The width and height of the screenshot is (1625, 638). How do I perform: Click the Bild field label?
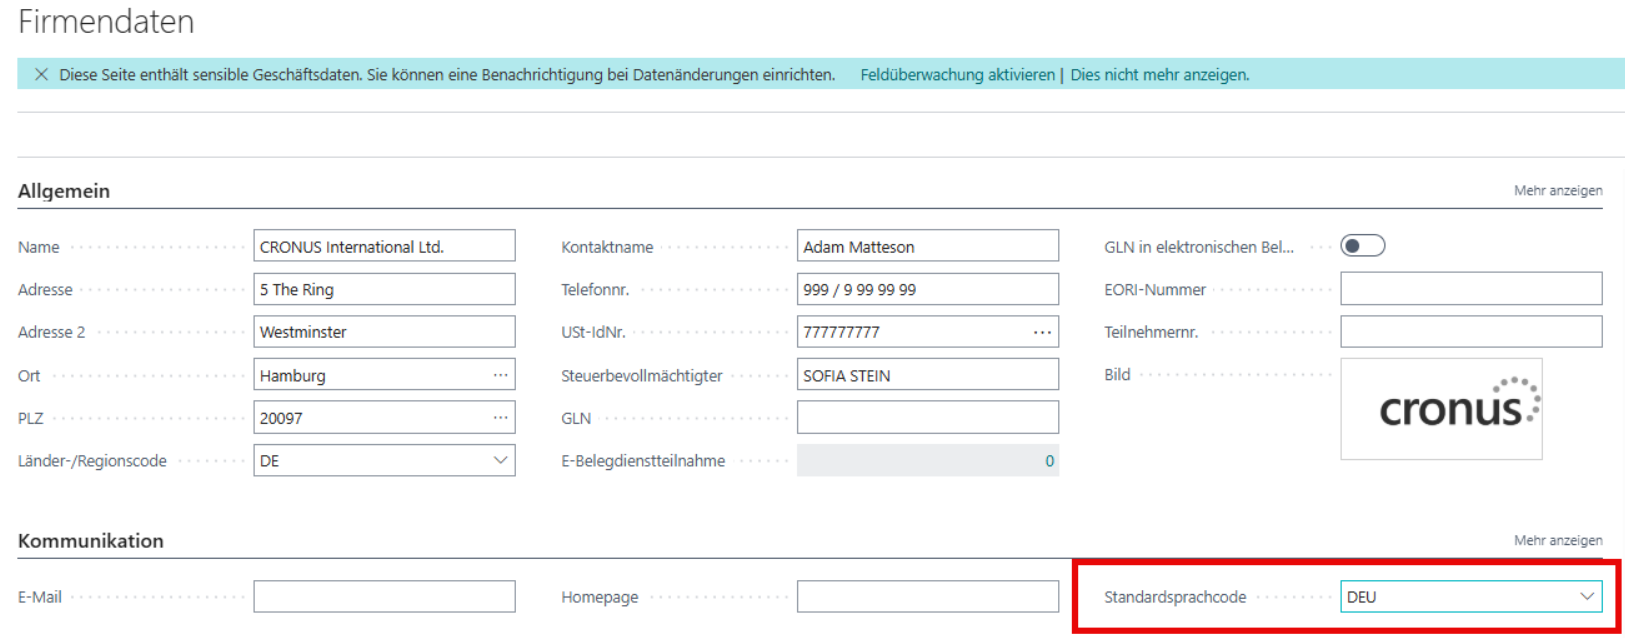1117,375
